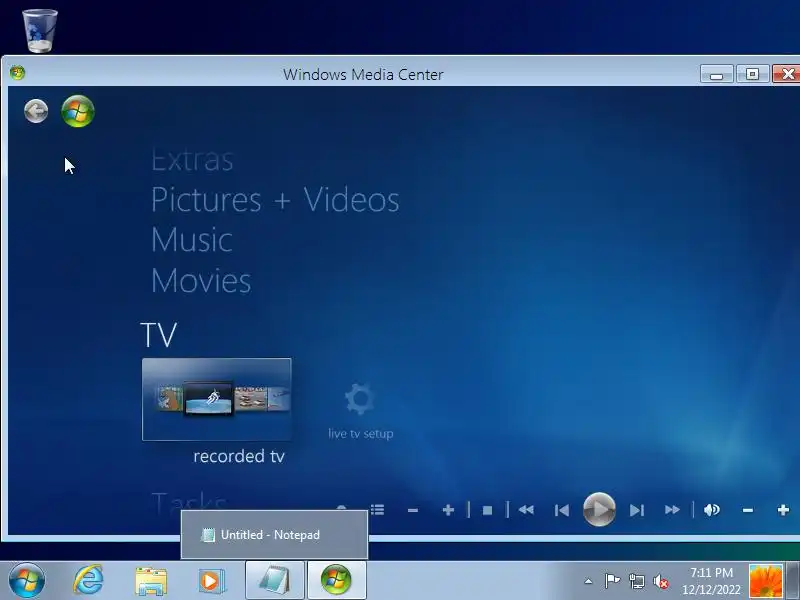This screenshot has width=800, height=600.
Task: Skip back with the previous button
Action: (x=562, y=510)
